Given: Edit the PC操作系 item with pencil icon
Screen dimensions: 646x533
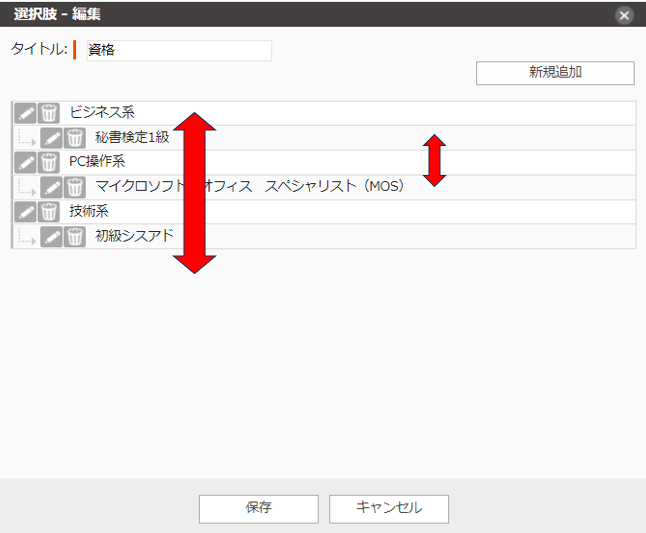Looking at the screenshot, I should [x=25, y=163].
